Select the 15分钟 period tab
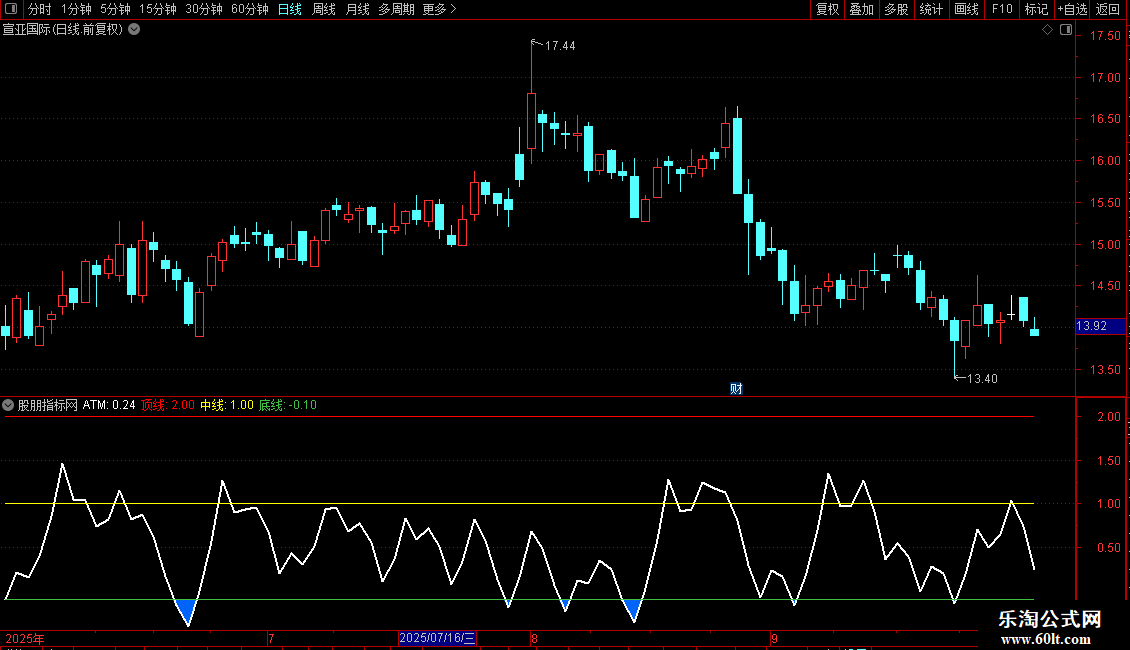1130x650 pixels. pos(157,9)
